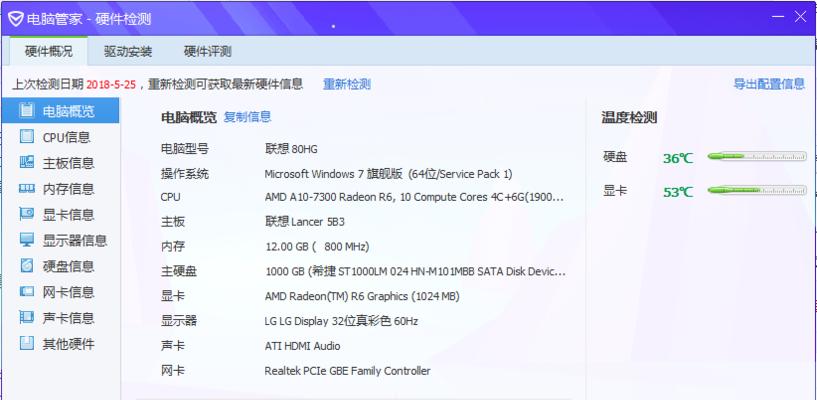This screenshot has height=400, width=817.
Task: Click the 电脑管家 shield logo icon
Action: click(16, 19)
